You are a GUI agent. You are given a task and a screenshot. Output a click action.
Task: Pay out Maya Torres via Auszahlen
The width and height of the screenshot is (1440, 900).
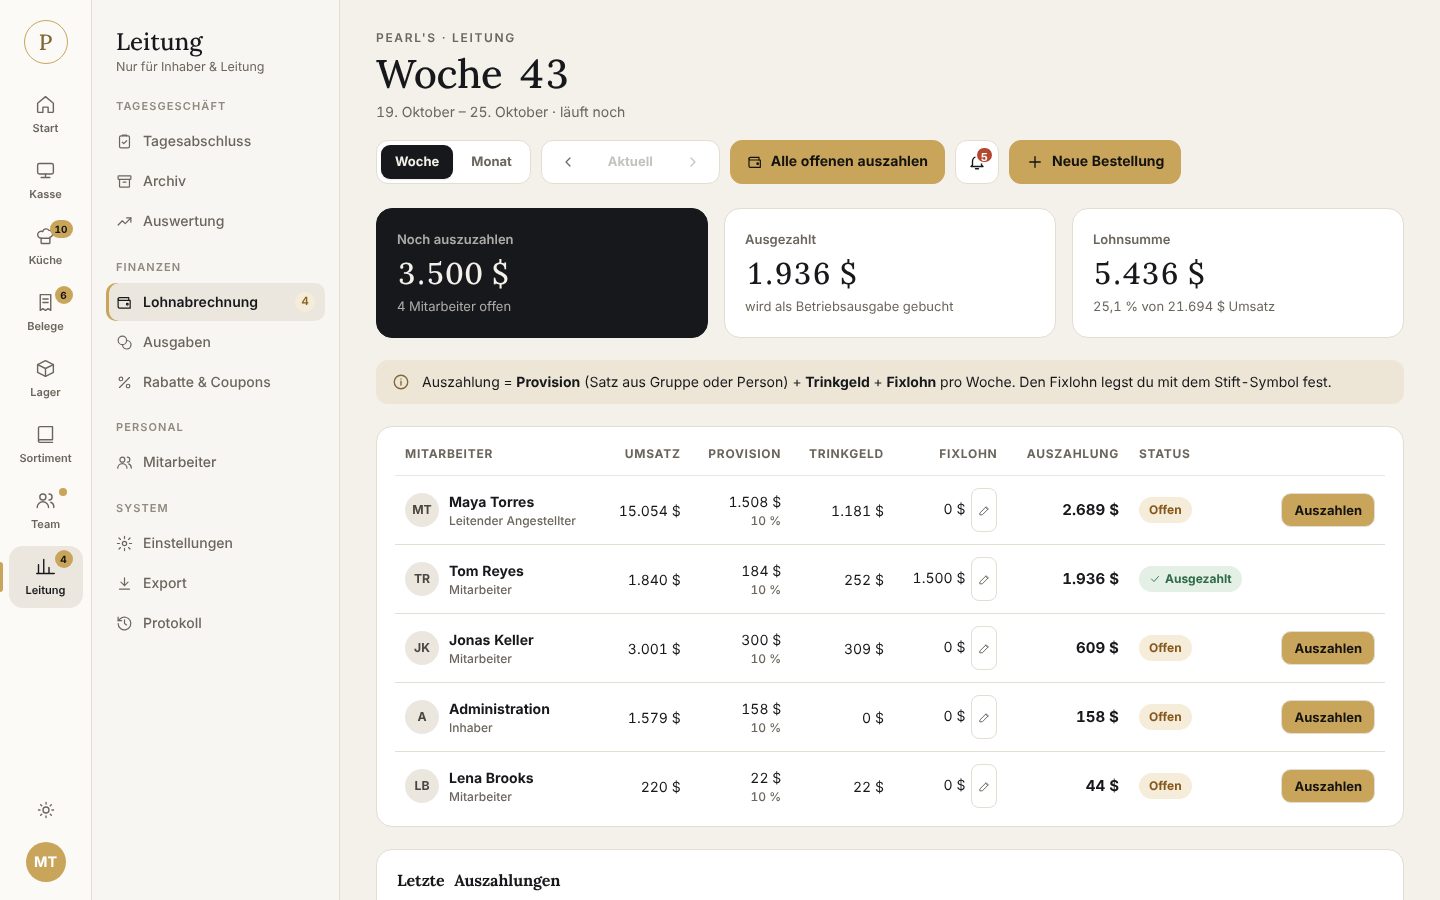point(1328,510)
